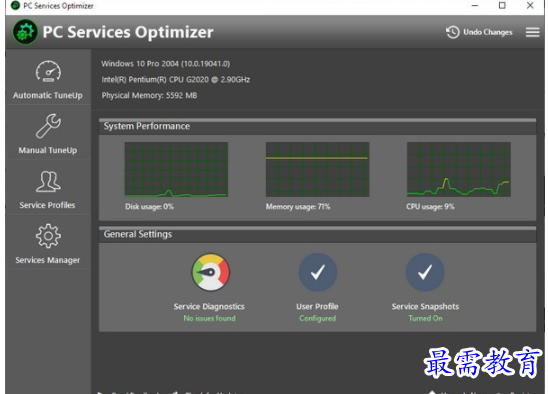Click the Service Snapshots checkmark icon

pyautogui.click(x=425, y=272)
